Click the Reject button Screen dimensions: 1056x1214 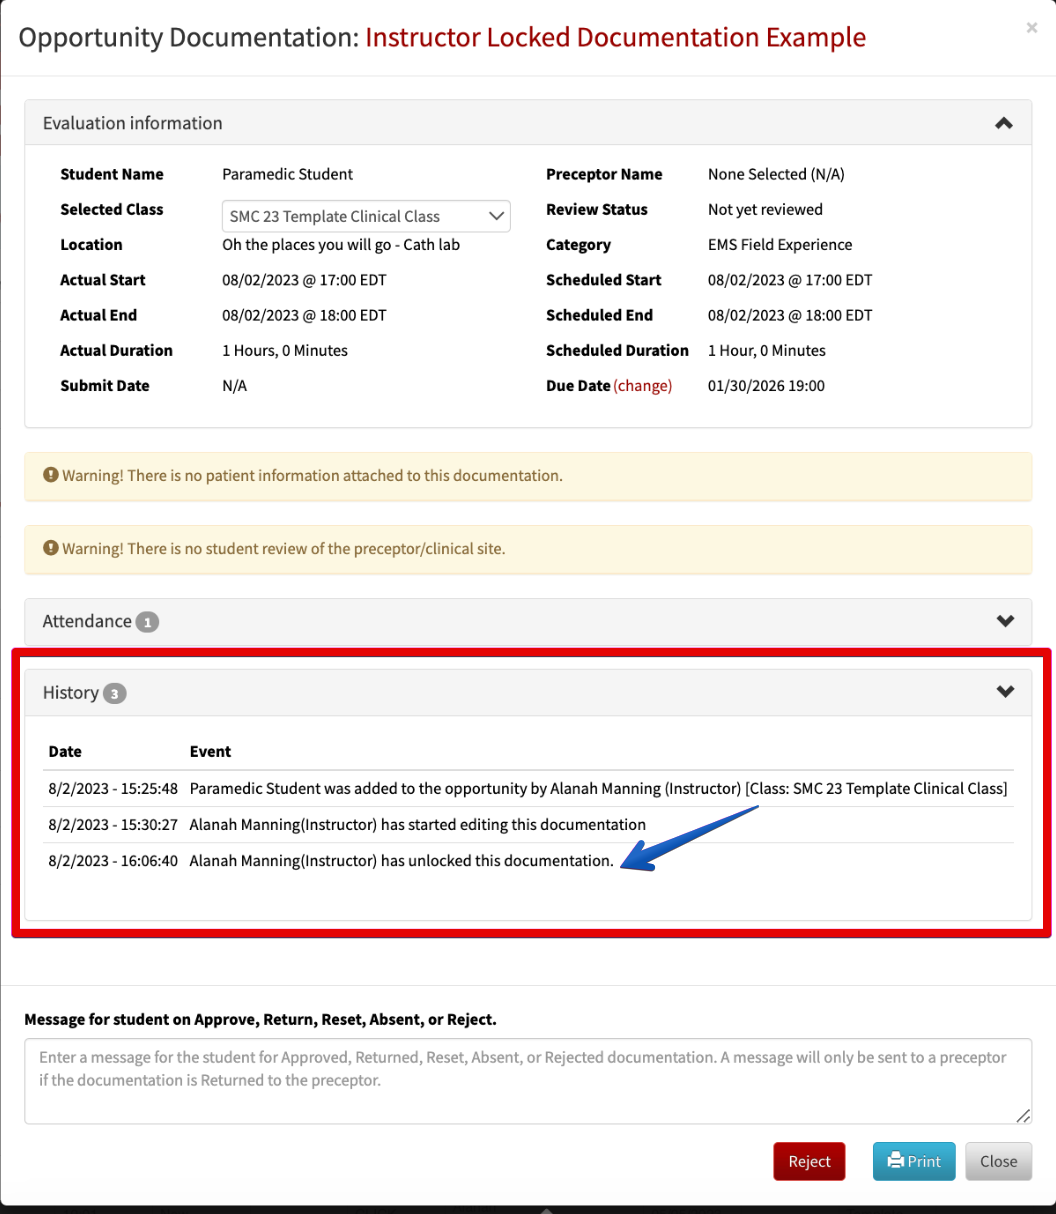coord(809,1161)
